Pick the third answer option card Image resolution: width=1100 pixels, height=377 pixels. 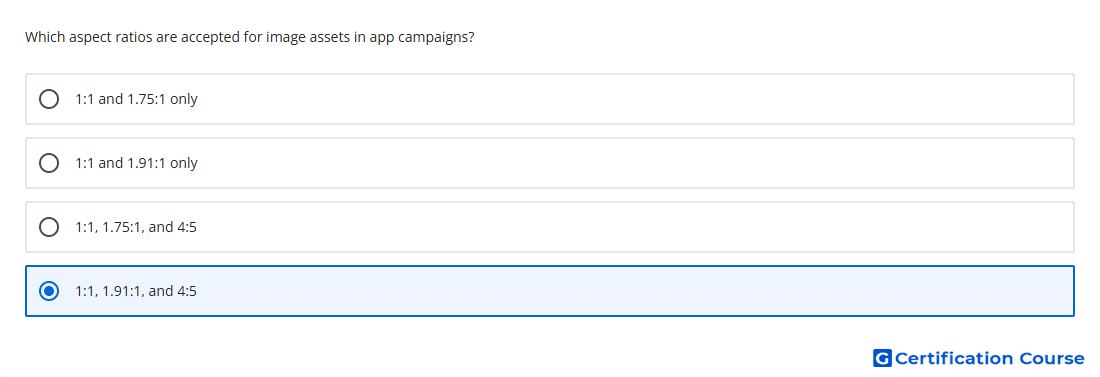550,227
